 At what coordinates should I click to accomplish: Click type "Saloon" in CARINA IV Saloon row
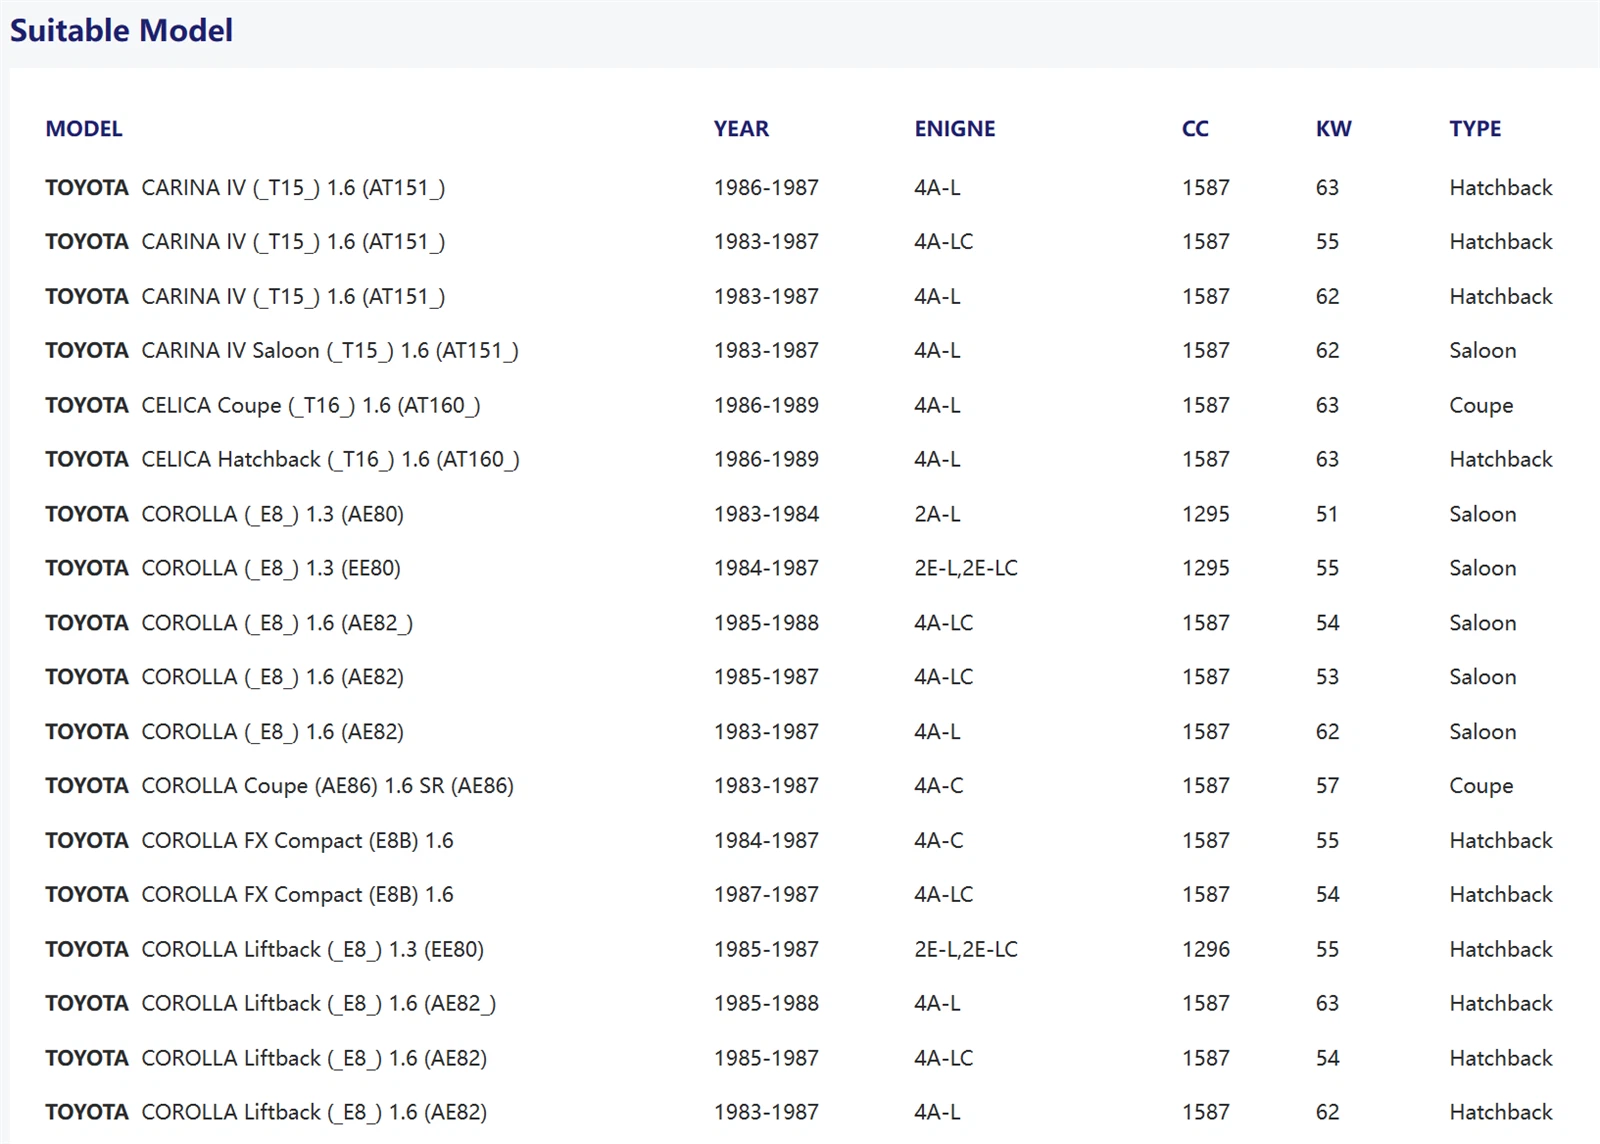1483,351
